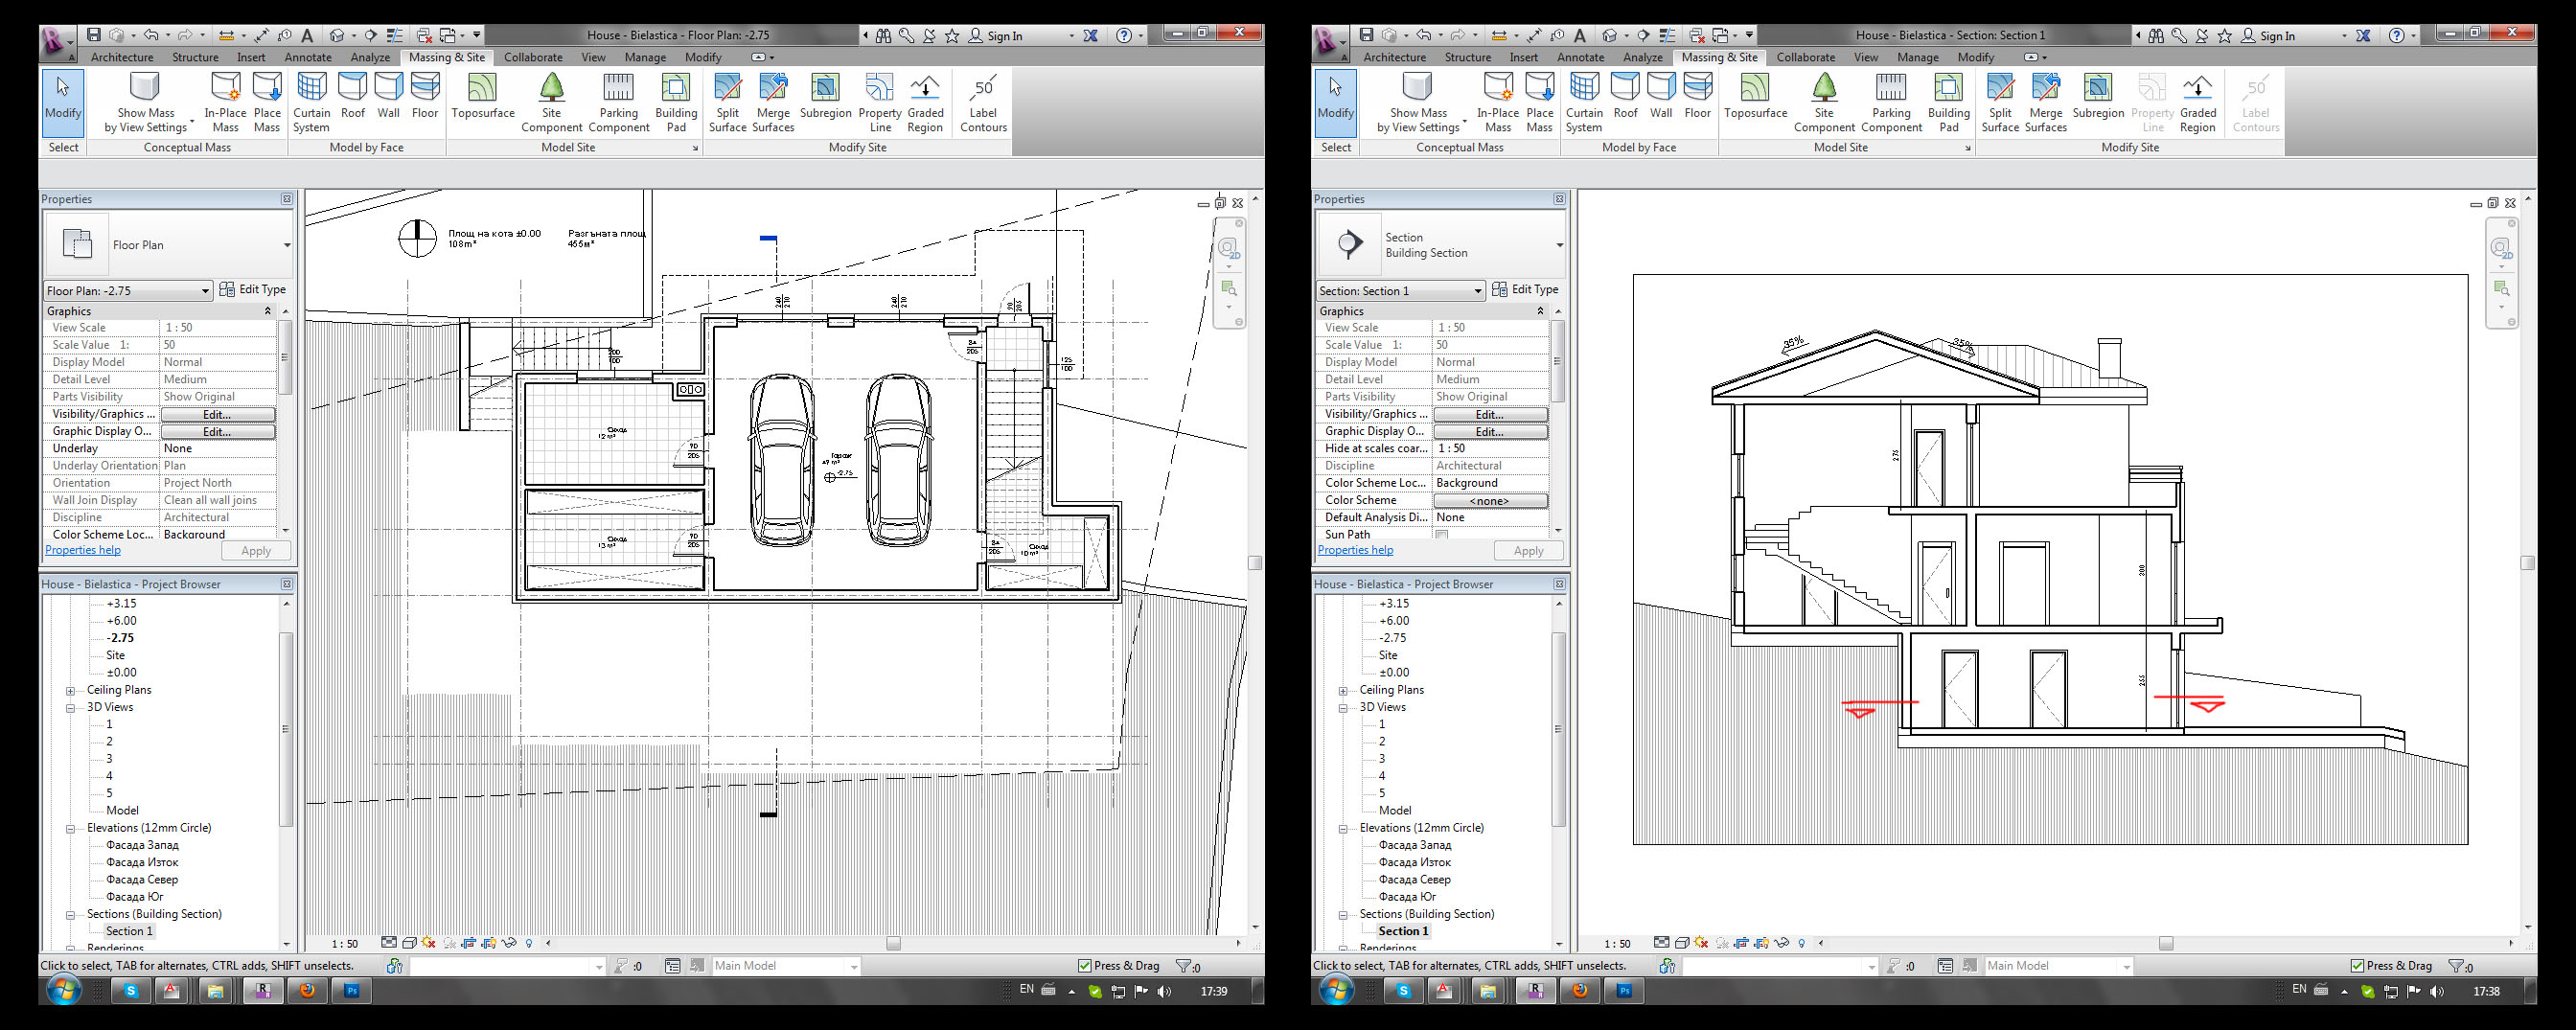
Task: Click Graded Region in the Section 1 window
Action: [2197, 100]
